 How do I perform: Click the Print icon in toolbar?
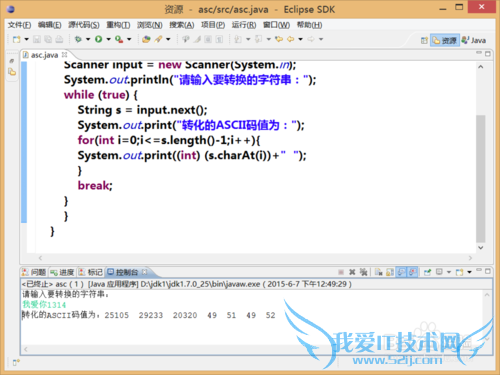tap(59, 39)
